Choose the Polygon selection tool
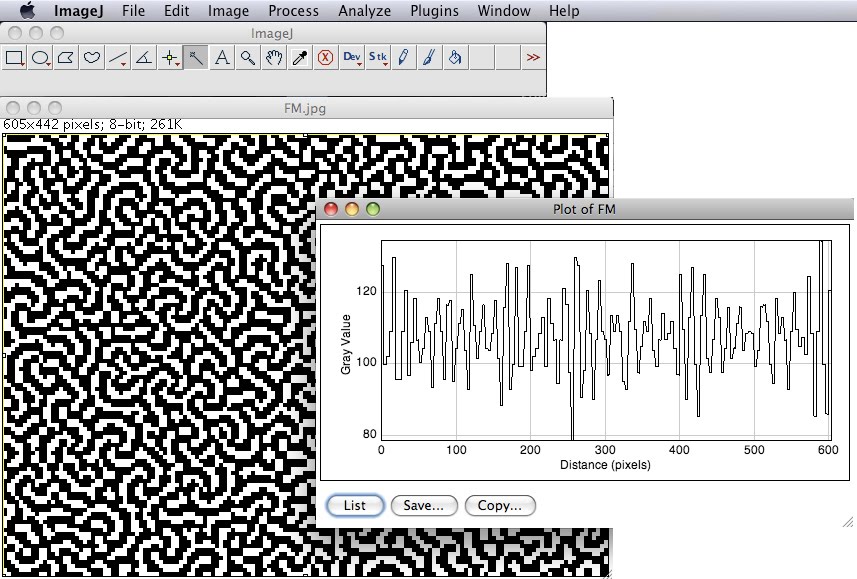This screenshot has width=857, height=579. tap(66, 58)
